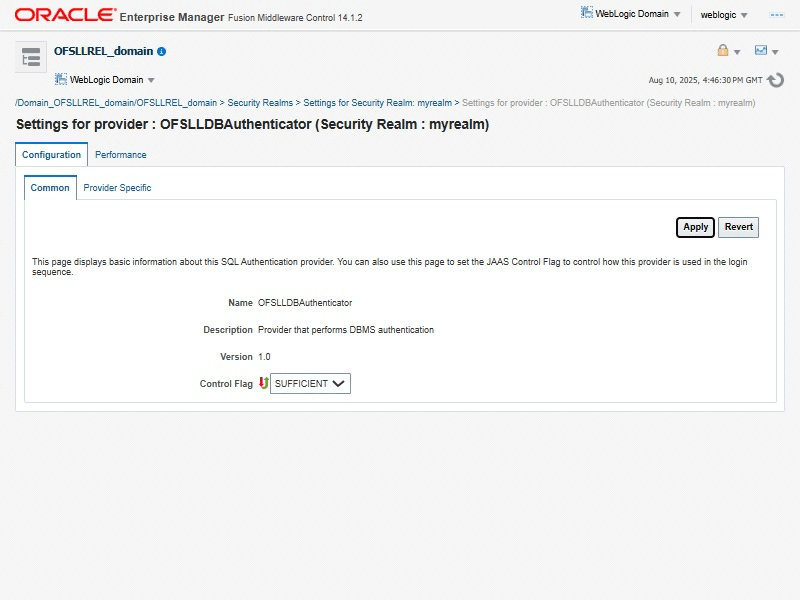Screen dimensions: 800x600
Task: Switch to the Provider Specific subtab
Action: point(117,188)
